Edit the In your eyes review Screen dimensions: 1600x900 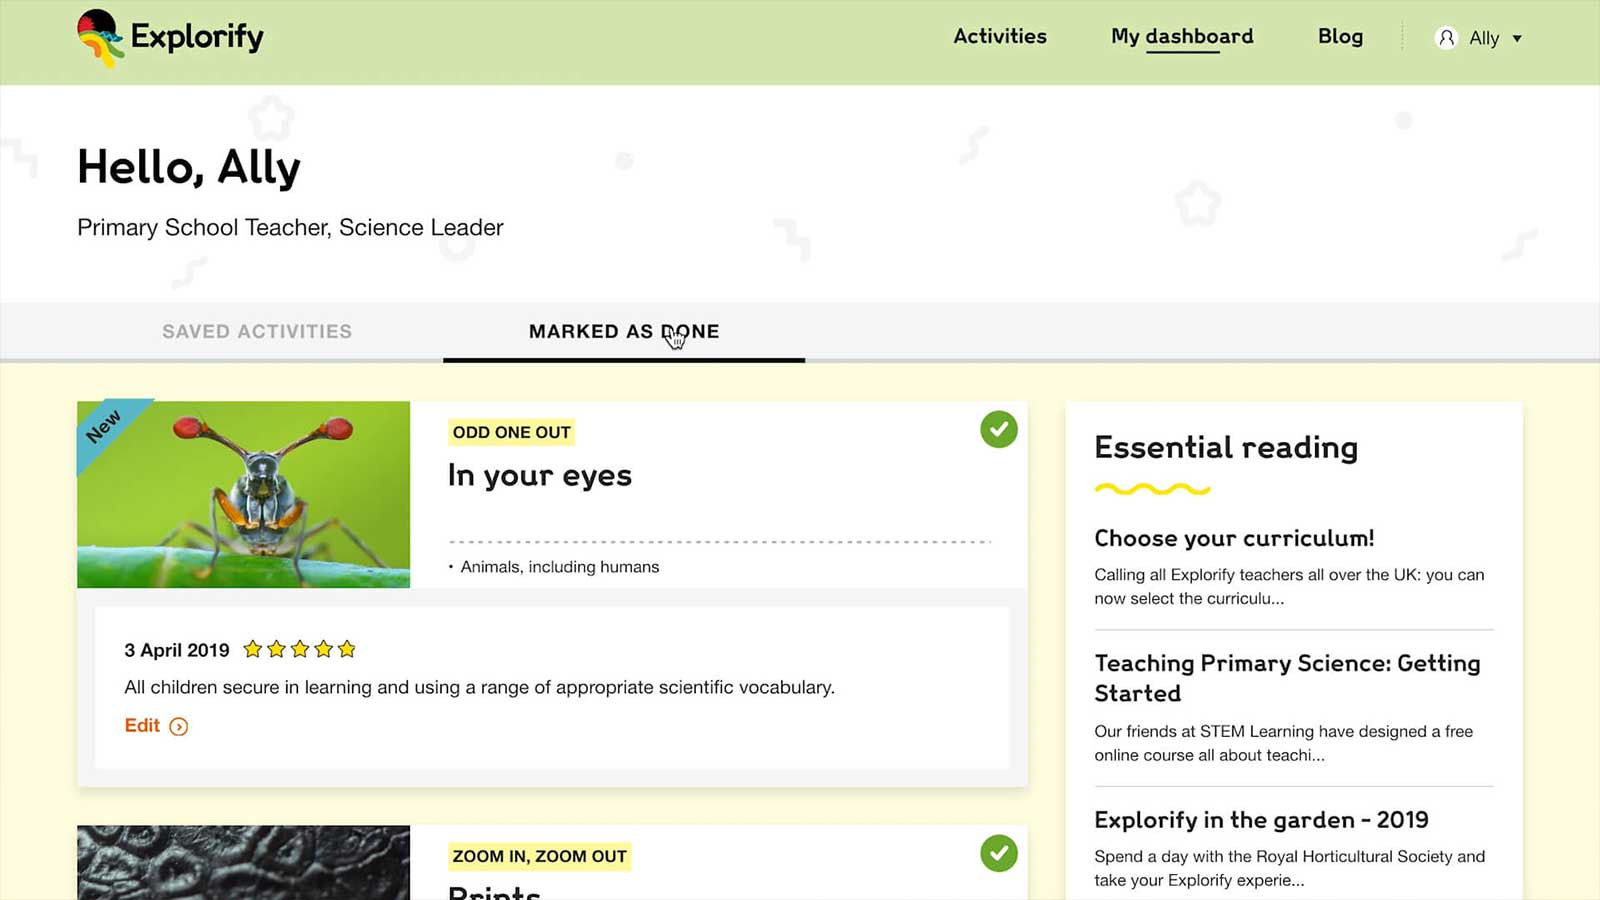point(142,725)
